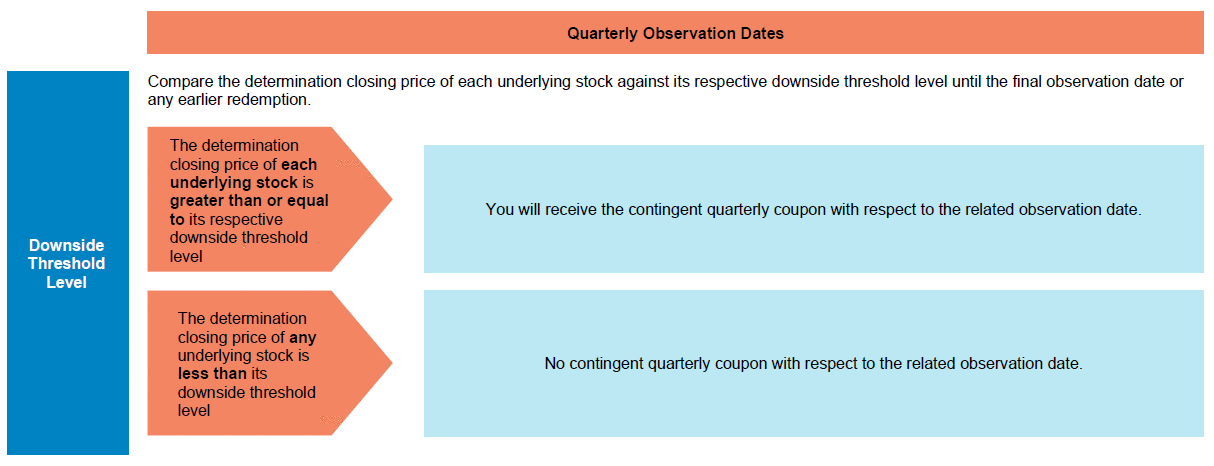1214x466 pixels.
Task: Select the No contingent quarterly coupon box
Action: pyautogui.click(x=813, y=363)
